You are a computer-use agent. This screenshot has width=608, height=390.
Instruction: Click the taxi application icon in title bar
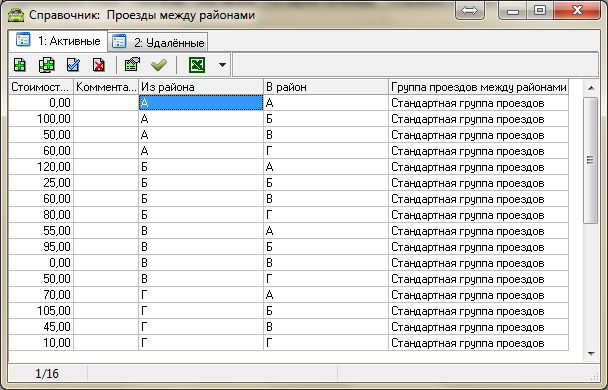pos(16,15)
